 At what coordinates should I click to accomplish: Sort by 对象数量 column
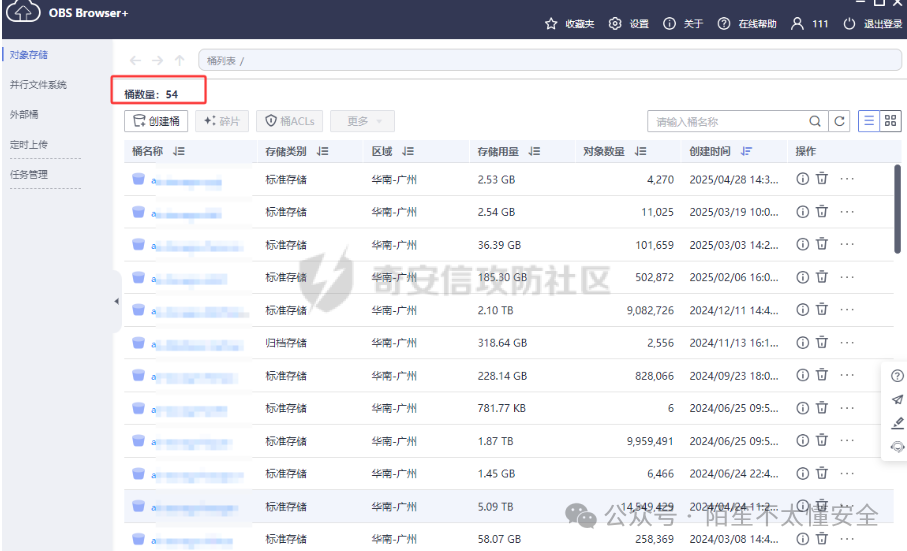640,151
